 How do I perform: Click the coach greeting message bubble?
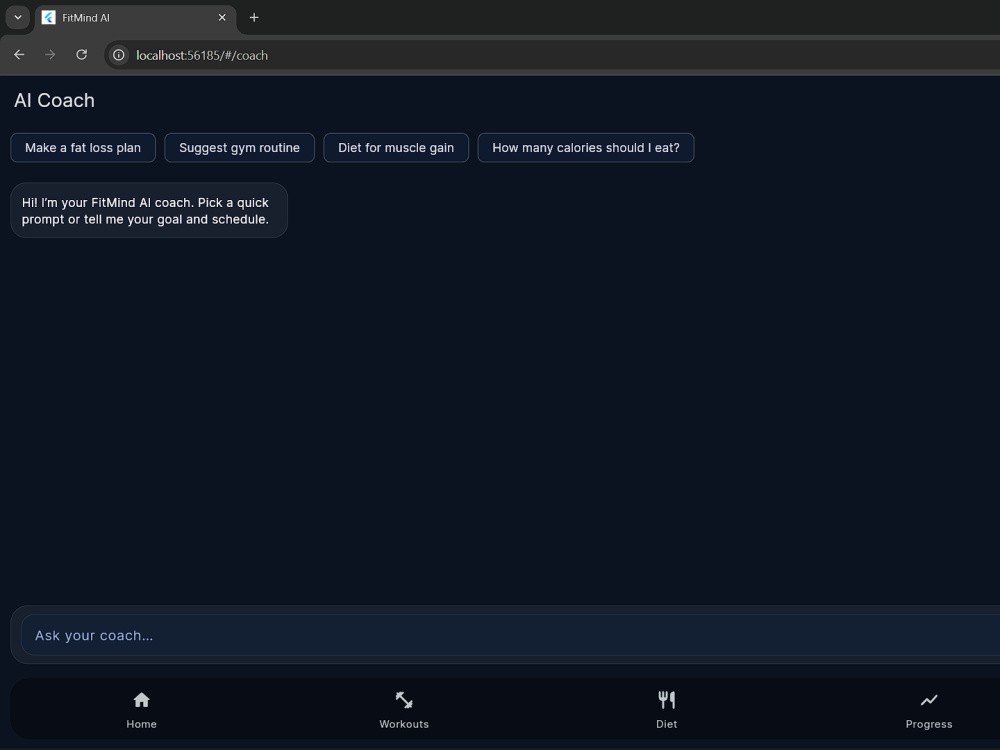coord(149,210)
